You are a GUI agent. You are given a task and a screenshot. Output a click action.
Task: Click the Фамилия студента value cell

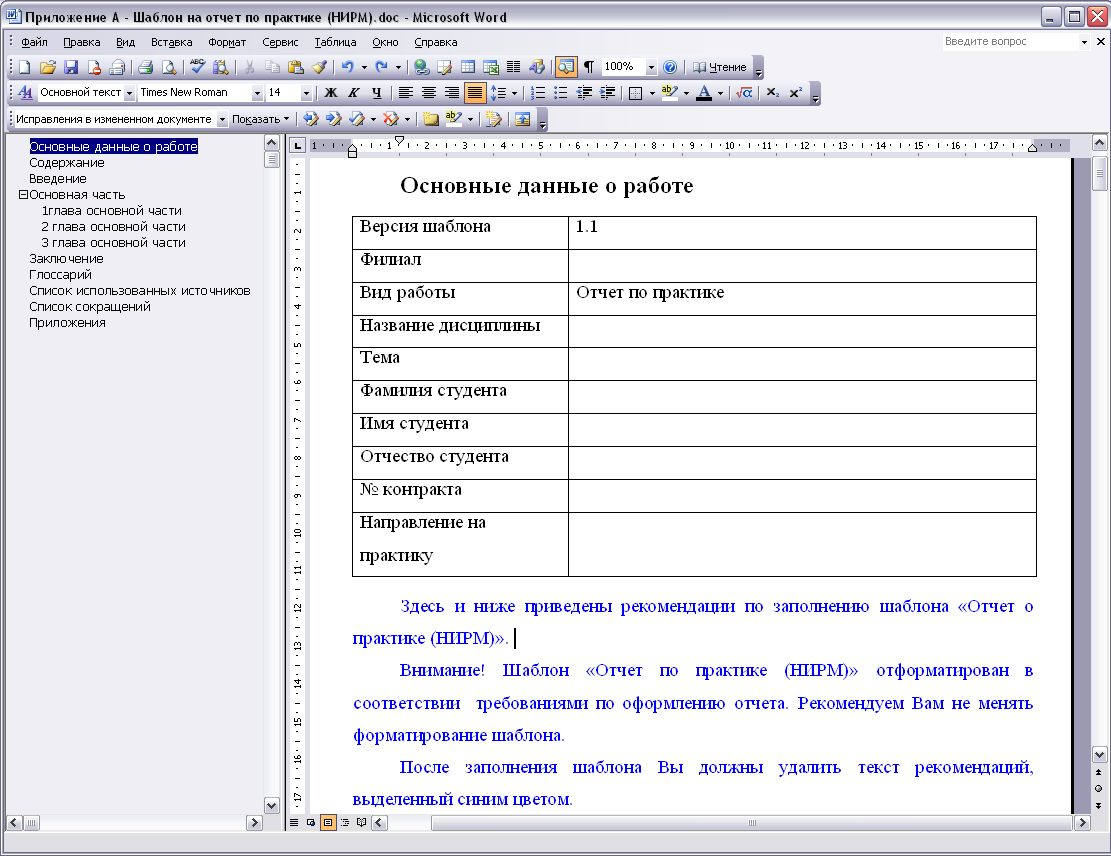[802, 397]
